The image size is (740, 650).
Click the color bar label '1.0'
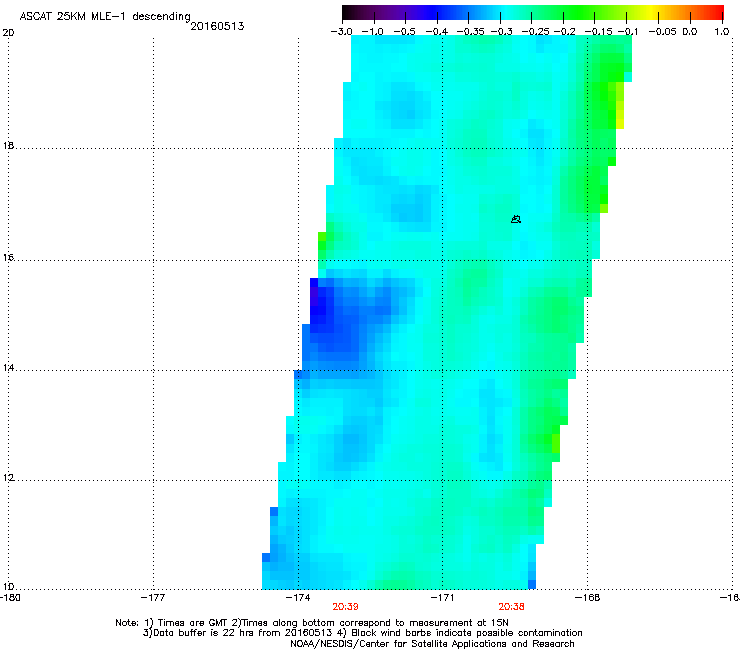point(722,32)
